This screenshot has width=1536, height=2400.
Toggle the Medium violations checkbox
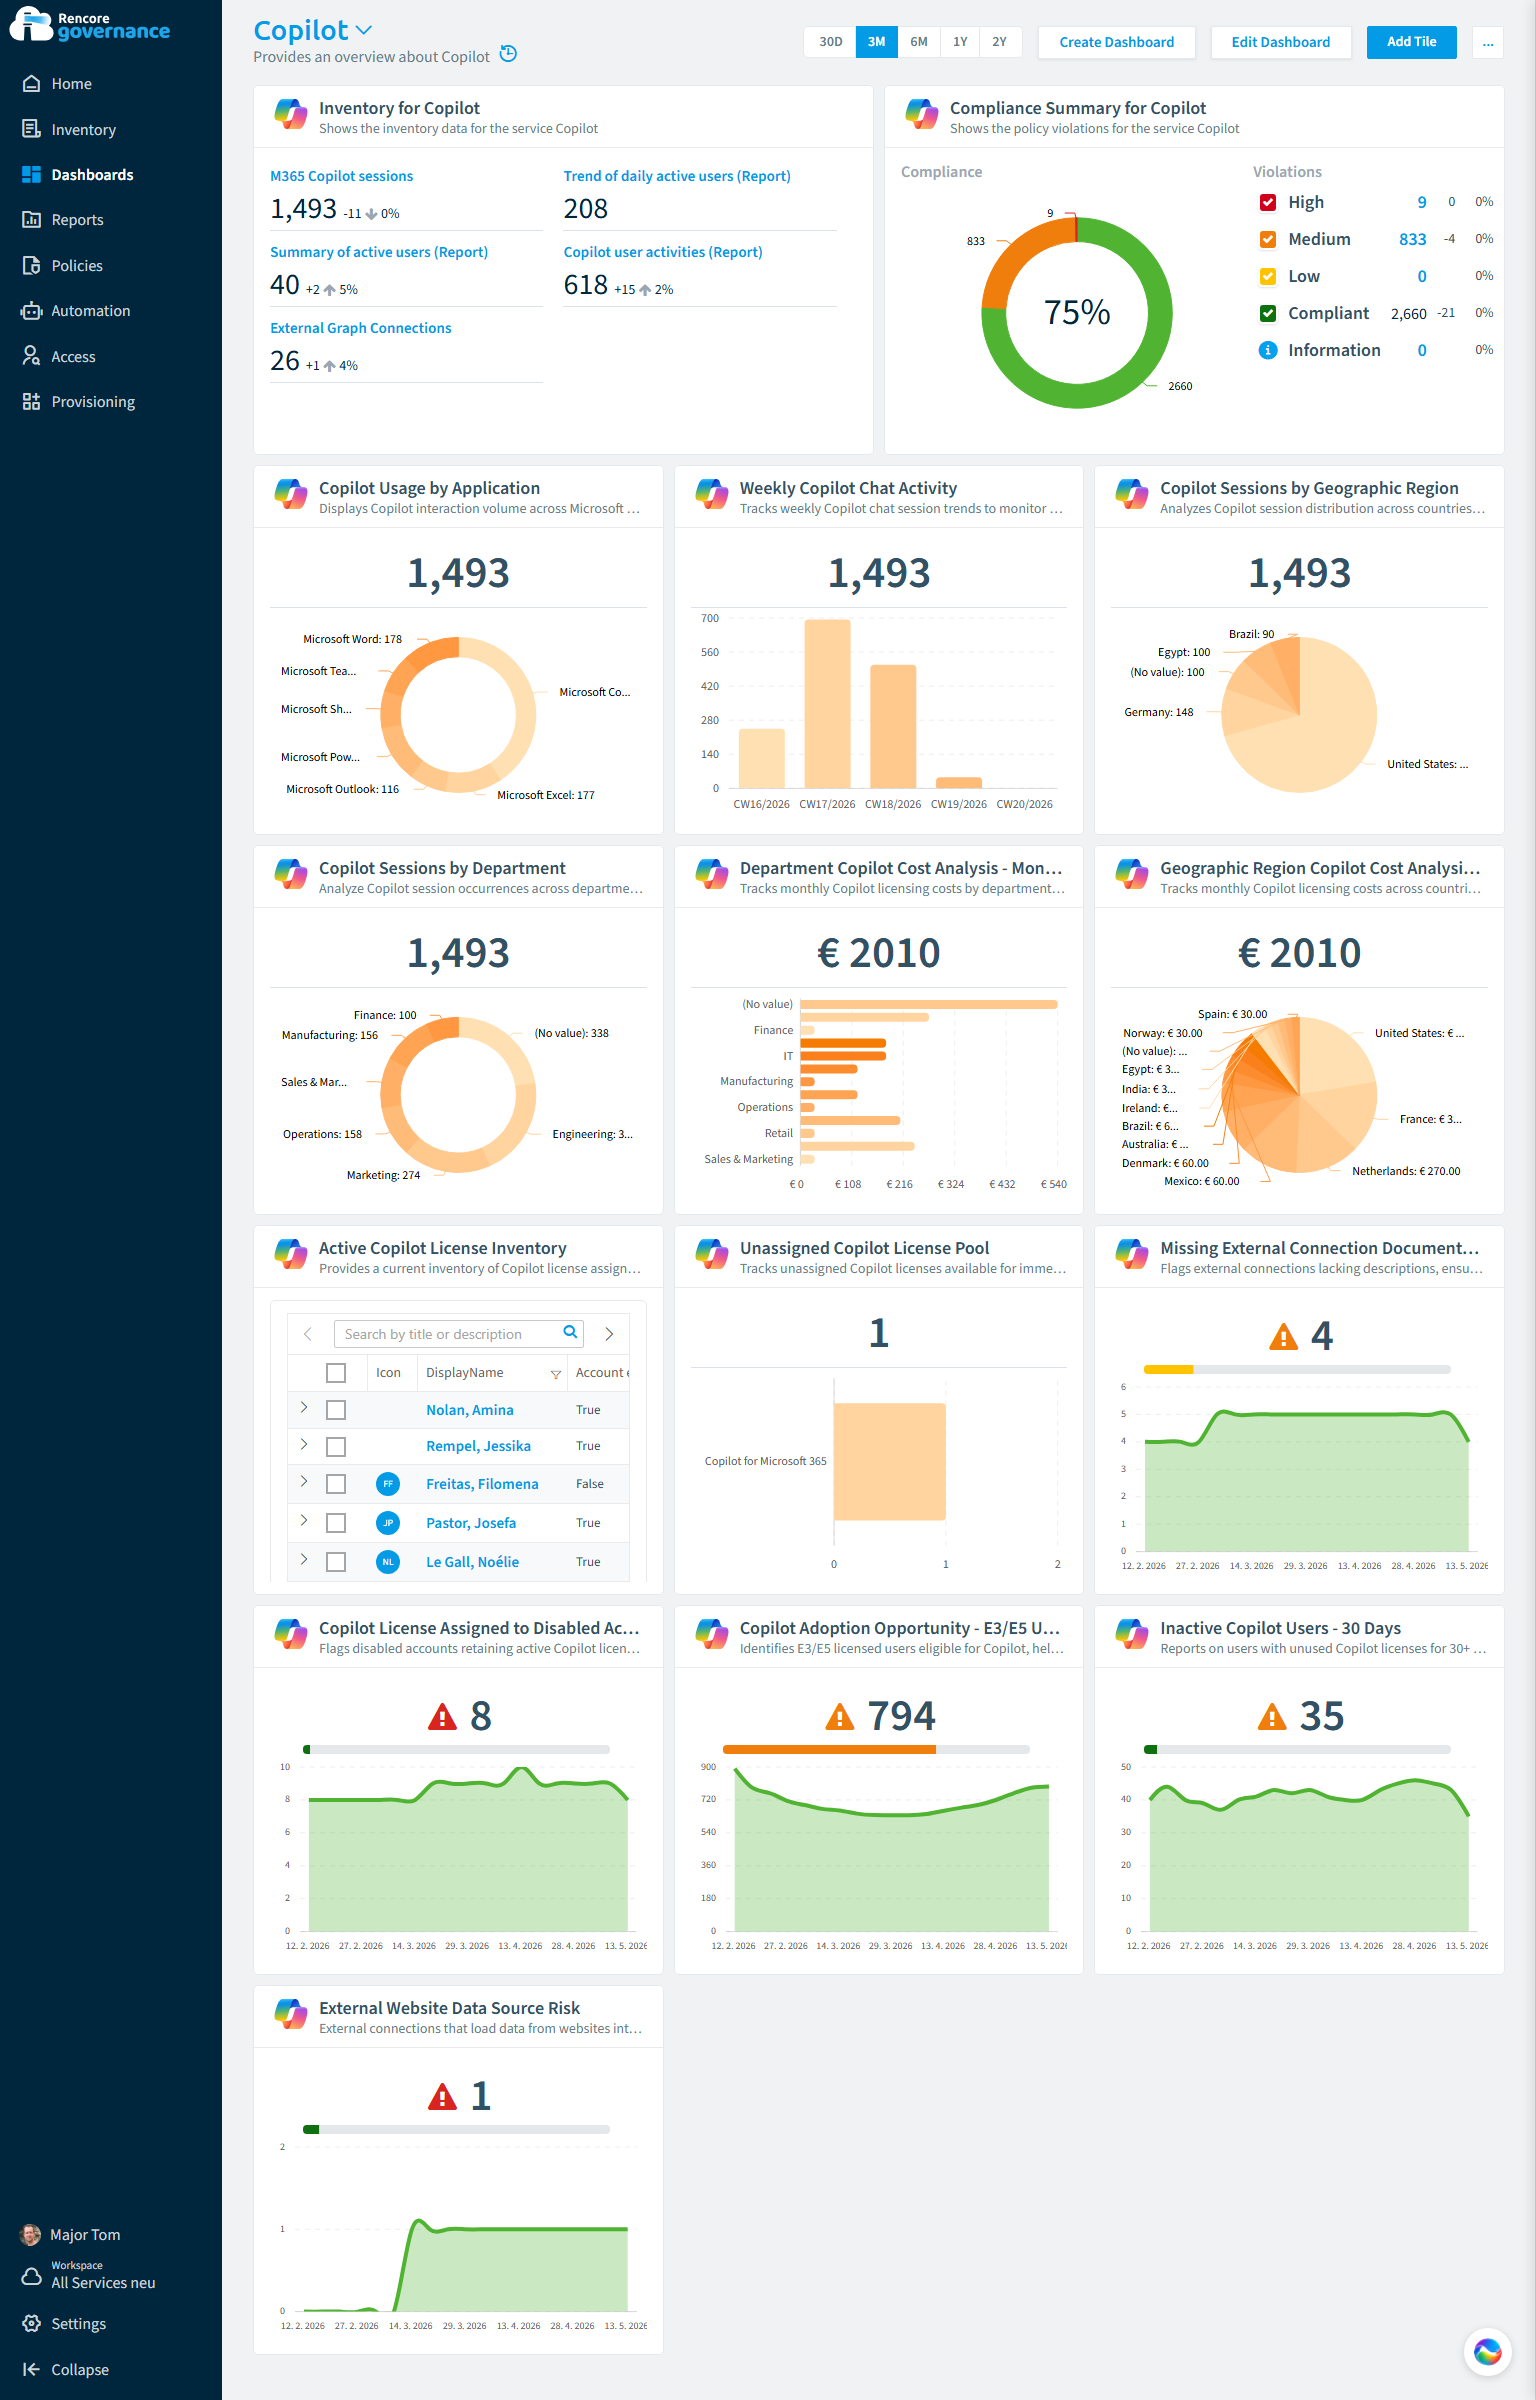click(x=1268, y=239)
